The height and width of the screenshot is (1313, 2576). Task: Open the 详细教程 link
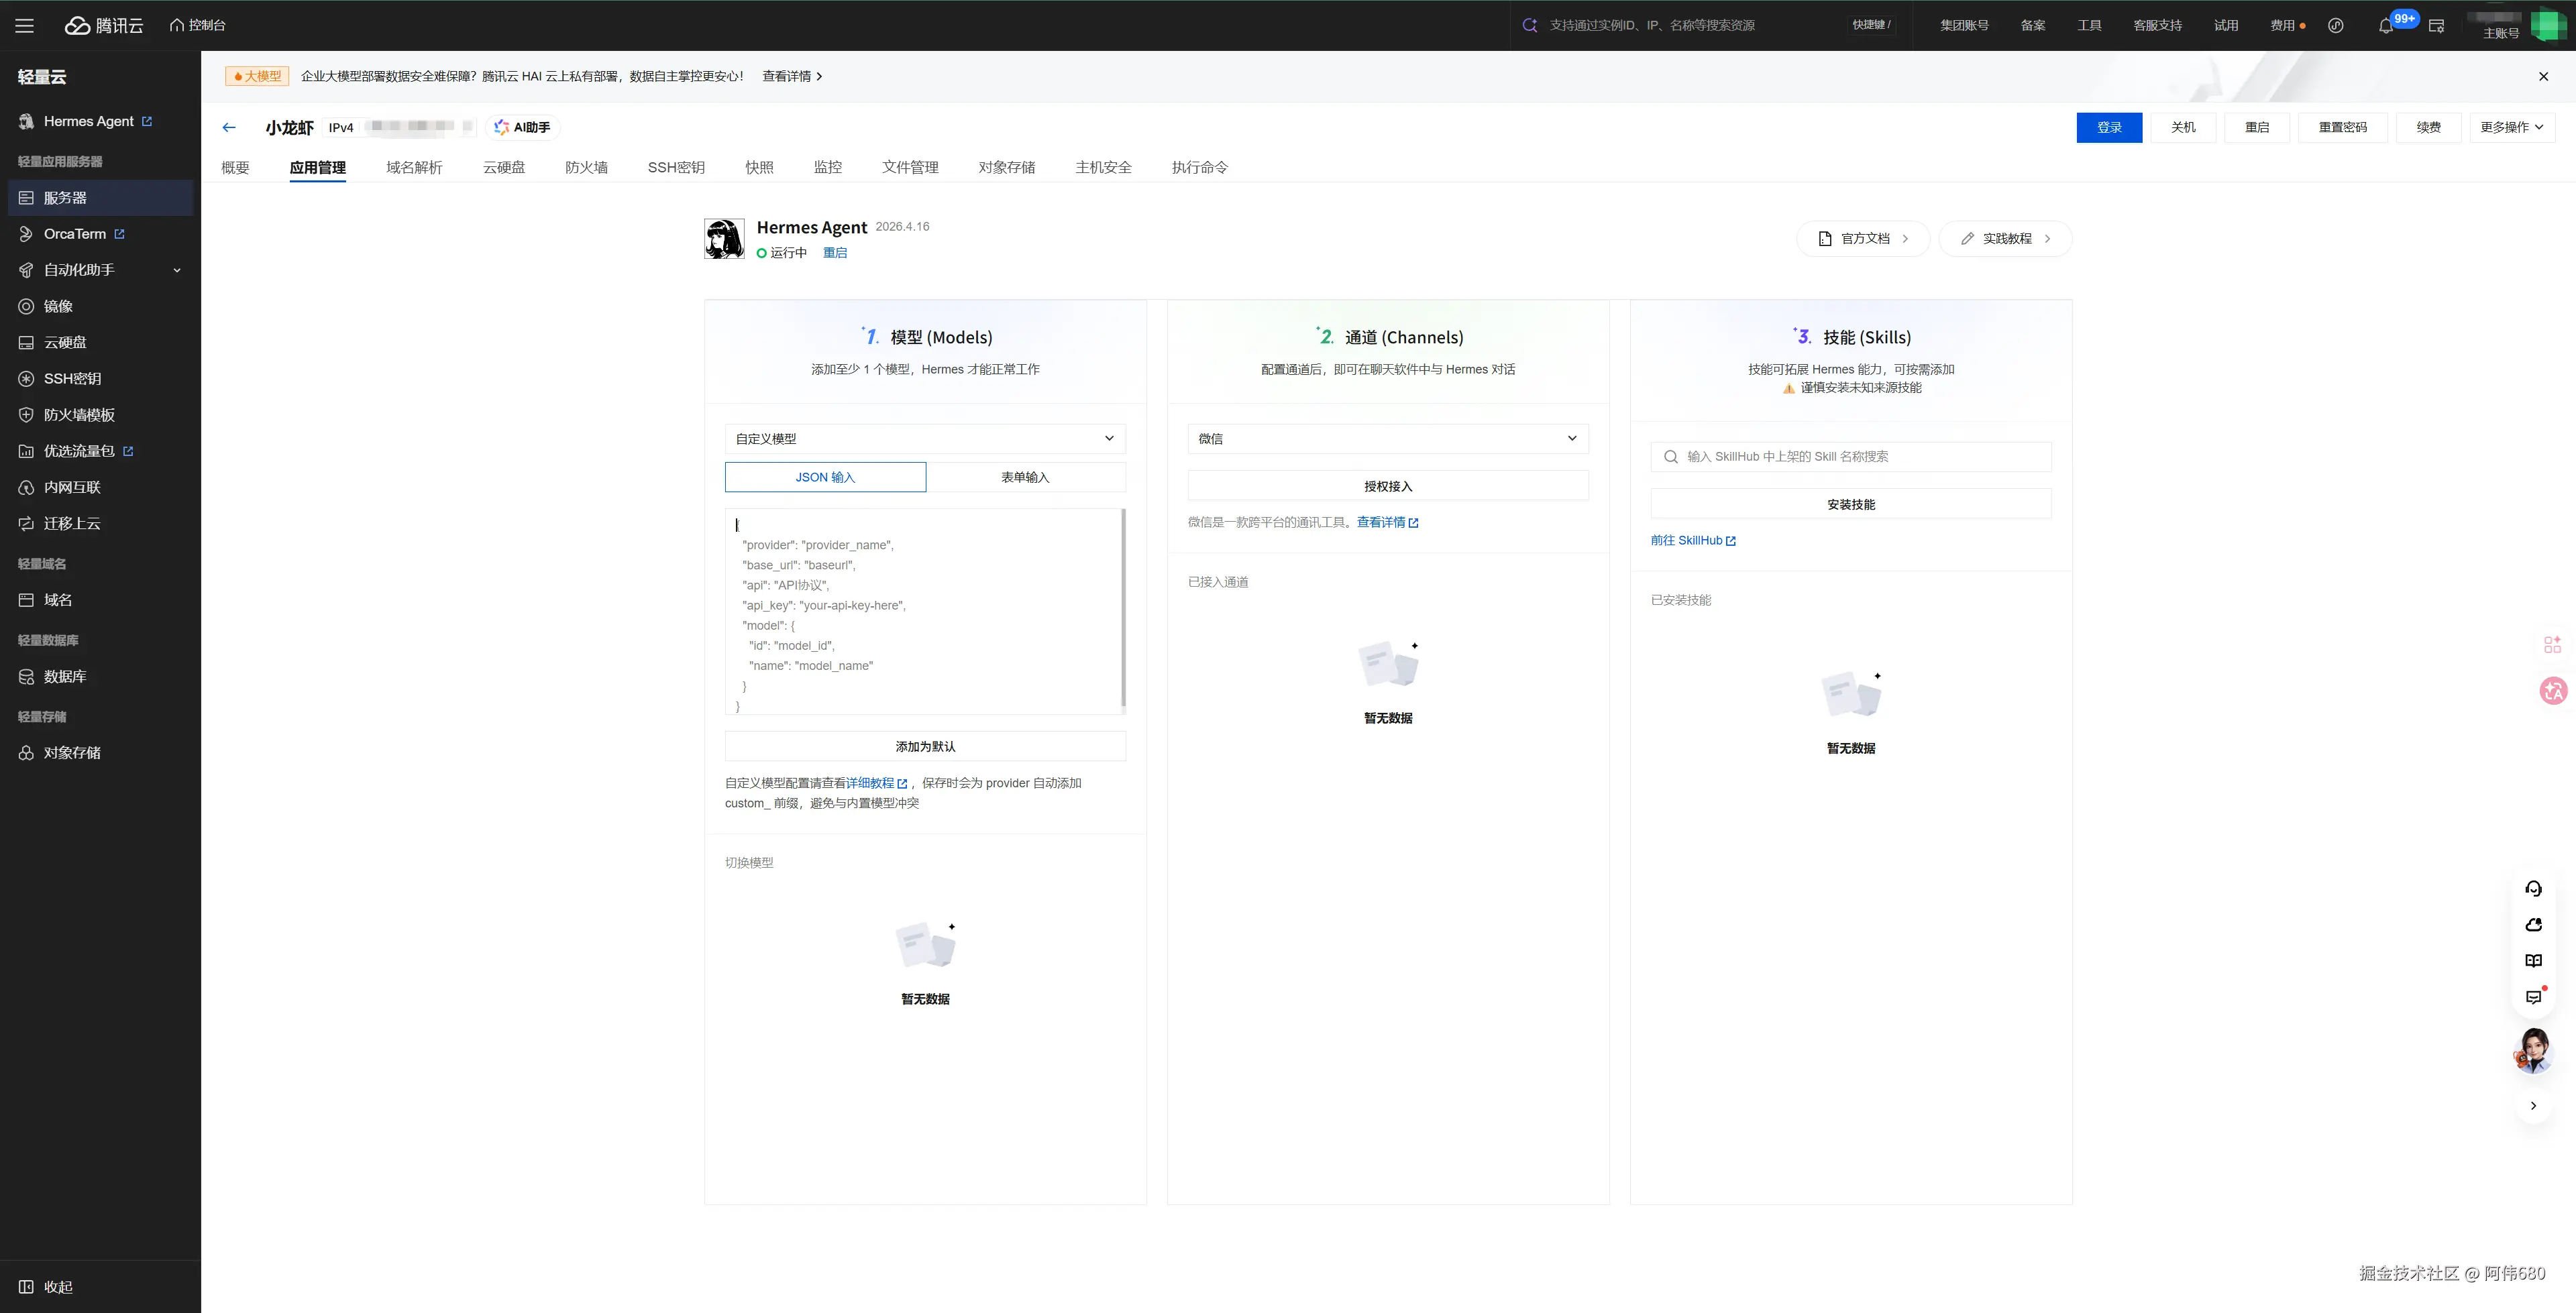(x=876, y=783)
